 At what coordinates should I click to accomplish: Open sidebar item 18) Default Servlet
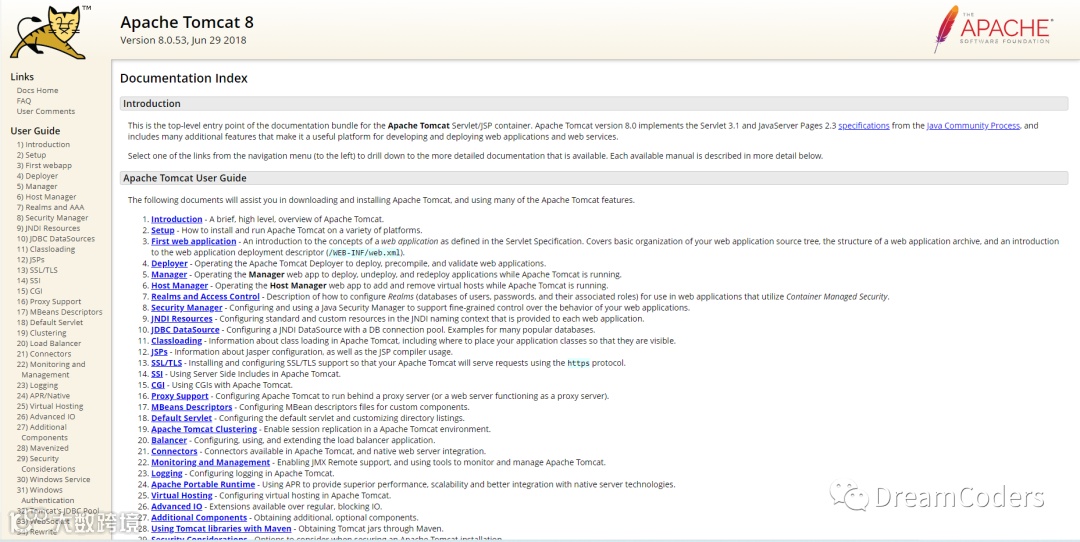click(50, 322)
